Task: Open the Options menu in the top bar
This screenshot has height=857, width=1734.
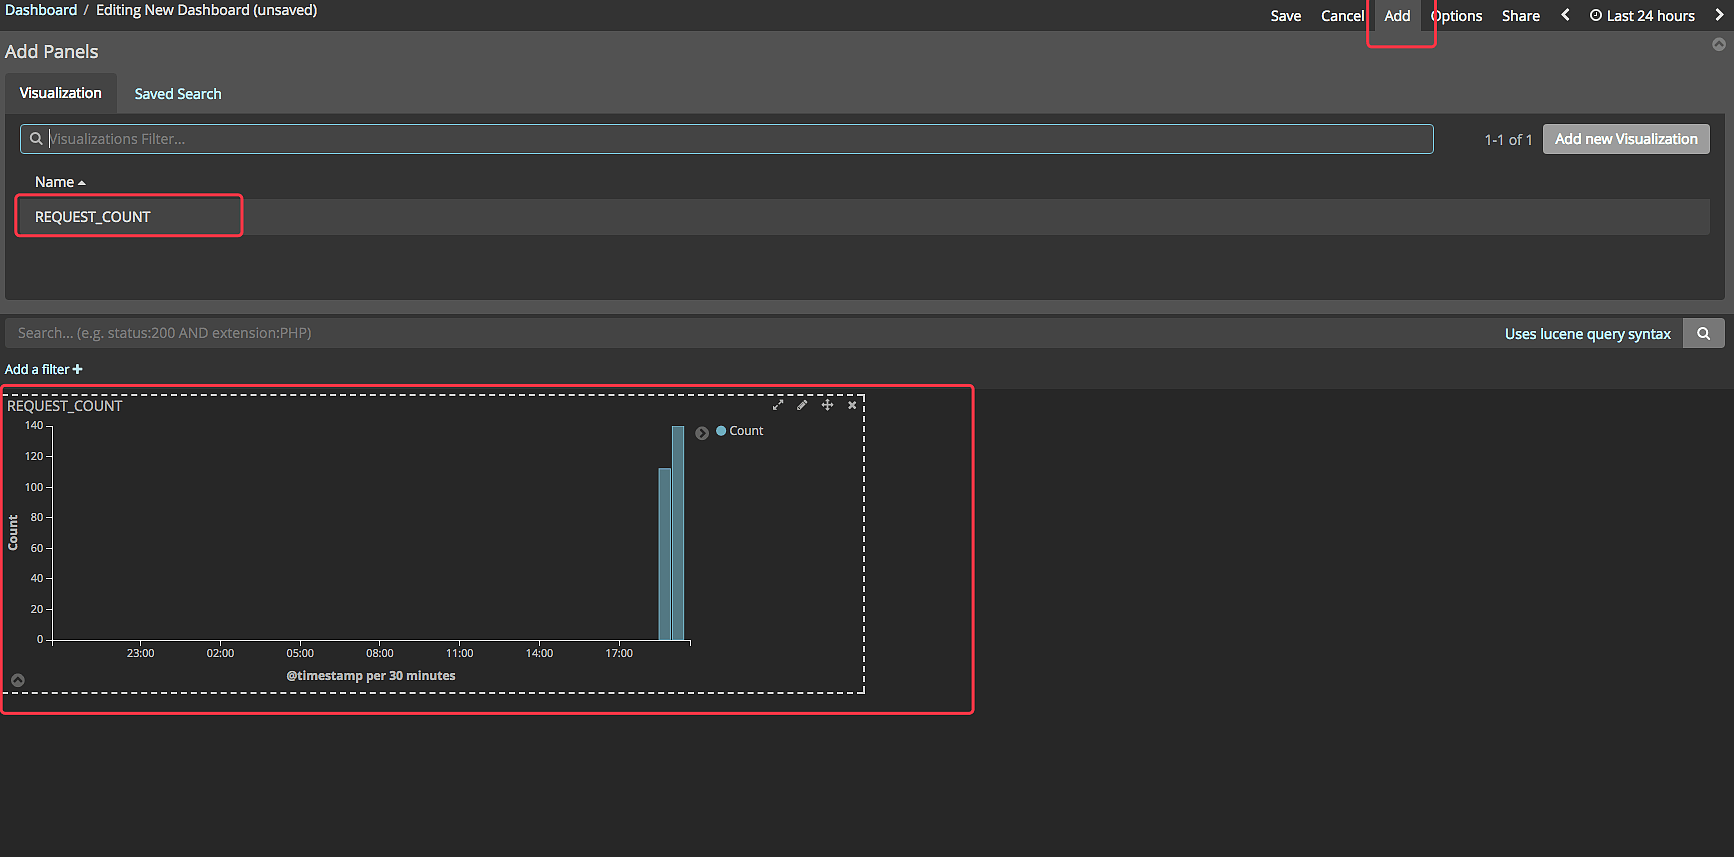Action: click(1457, 16)
